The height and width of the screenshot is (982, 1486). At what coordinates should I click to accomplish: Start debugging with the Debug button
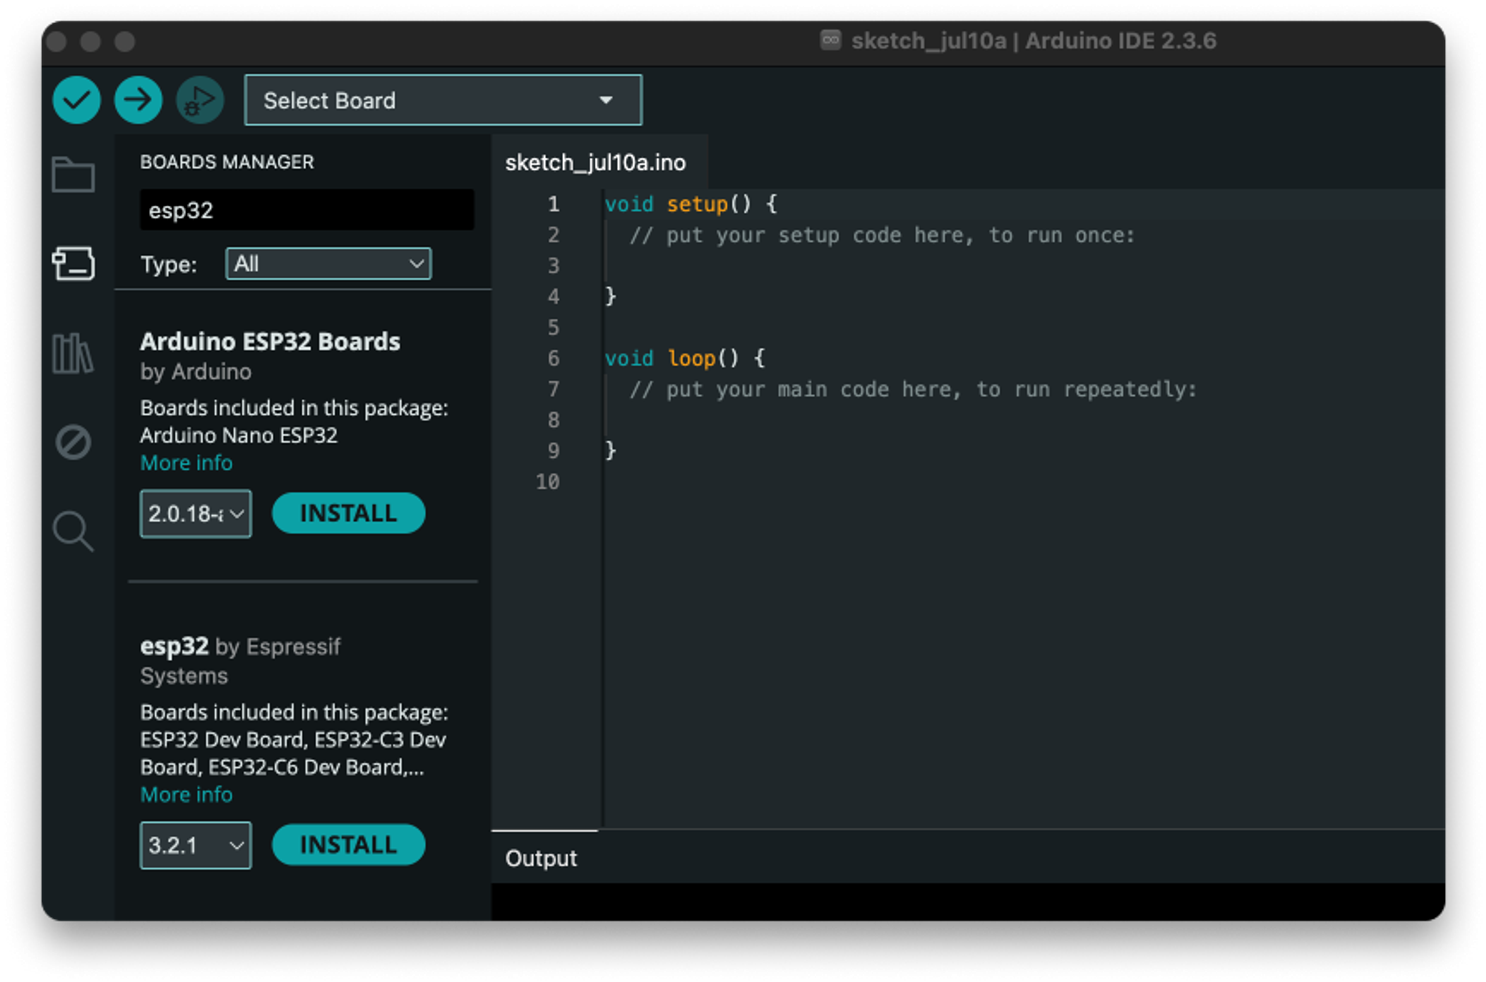click(200, 100)
